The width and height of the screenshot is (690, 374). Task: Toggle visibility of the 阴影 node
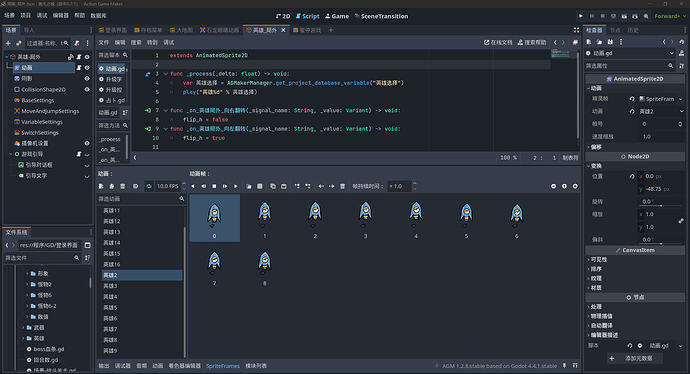87,78
